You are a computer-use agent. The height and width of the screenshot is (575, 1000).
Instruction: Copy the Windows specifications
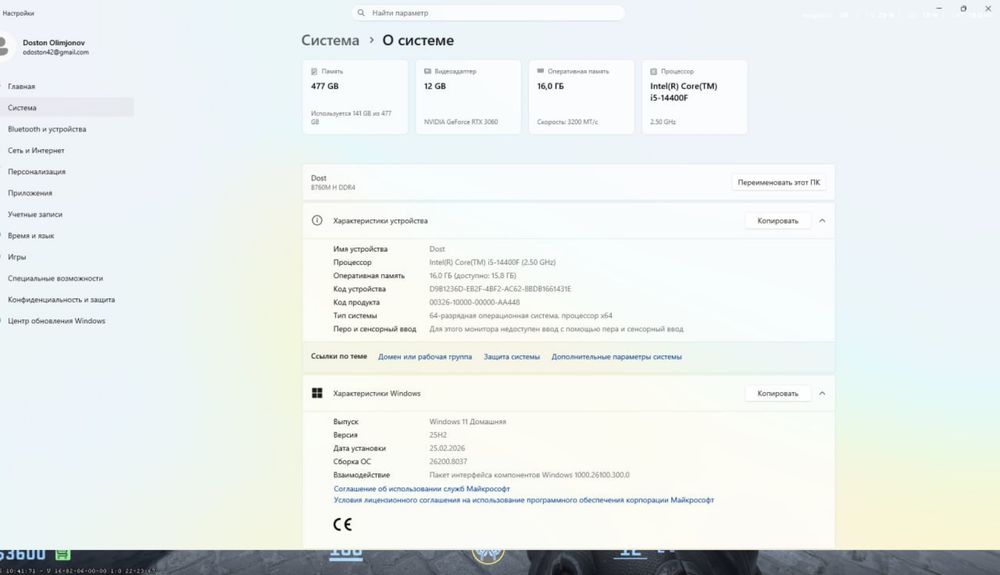(x=777, y=393)
